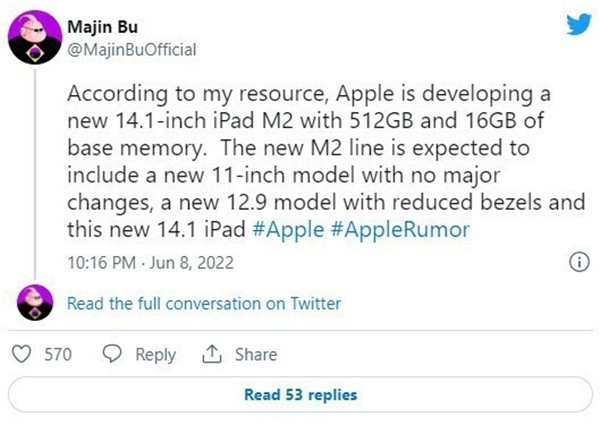The height and width of the screenshot is (424, 600).
Task: Click the Share text label
Action: click(x=256, y=355)
